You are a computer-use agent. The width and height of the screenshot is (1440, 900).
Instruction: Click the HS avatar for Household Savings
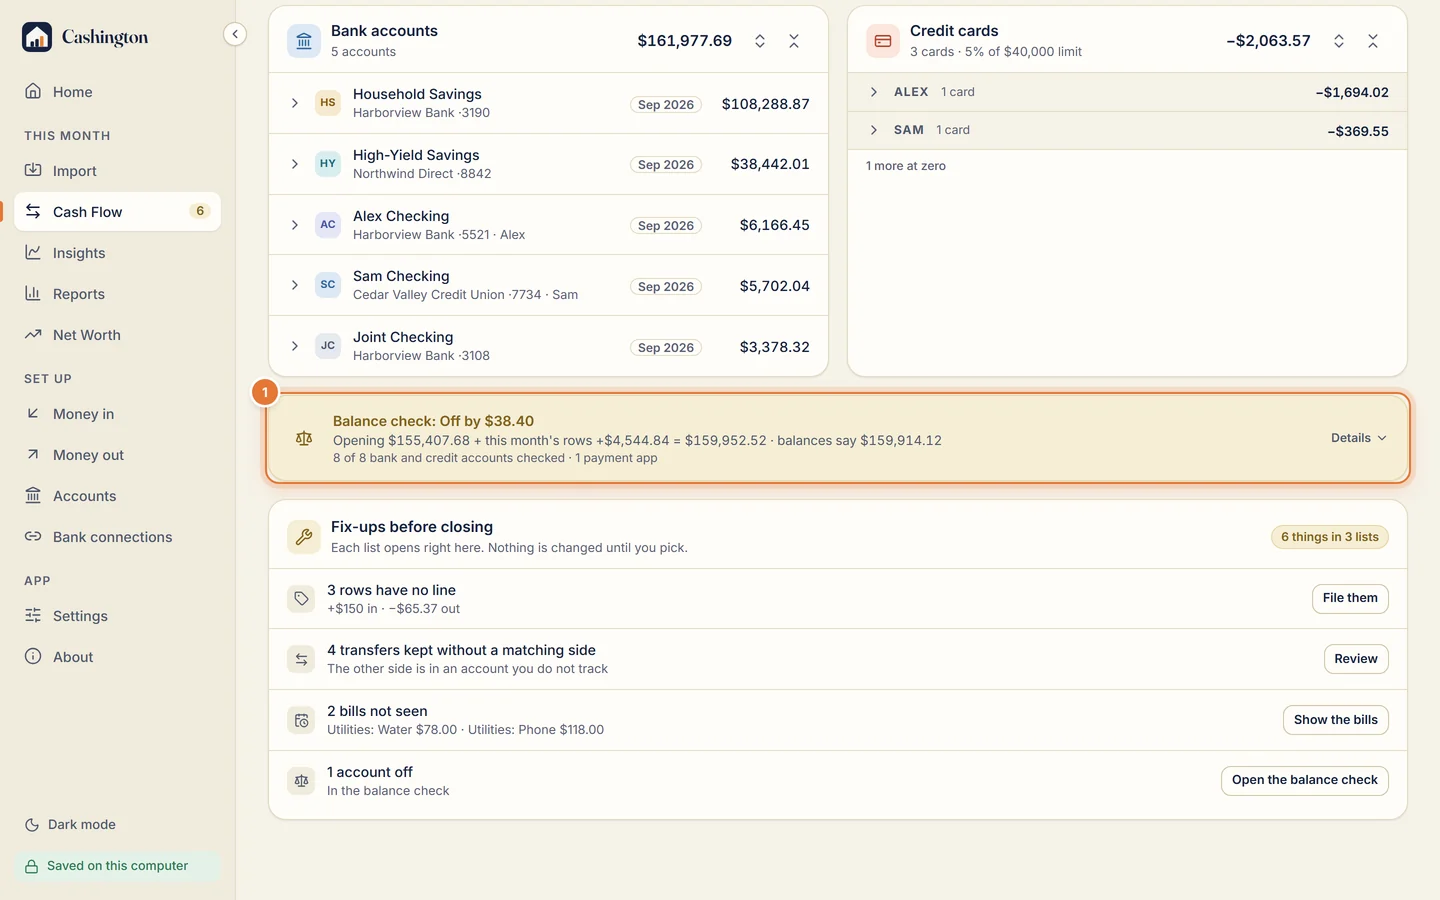(x=328, y=103)
